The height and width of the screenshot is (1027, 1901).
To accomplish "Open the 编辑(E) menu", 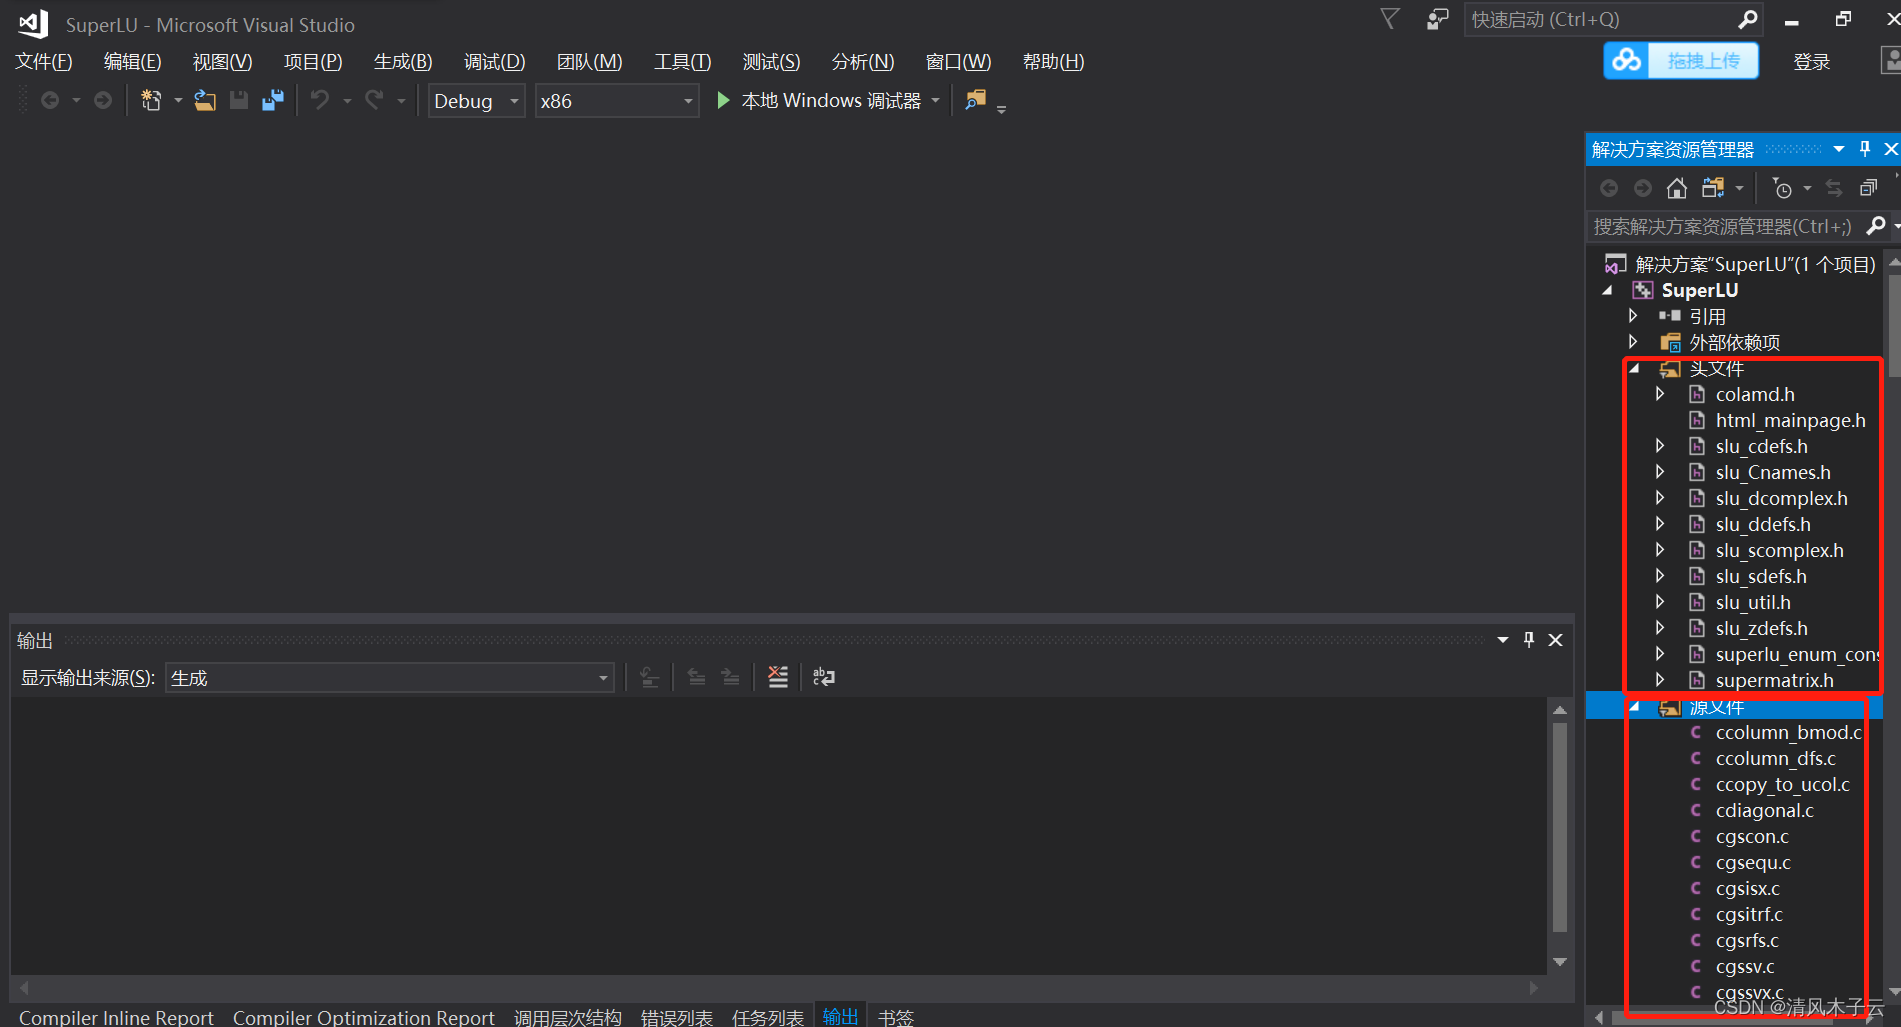I will pos(133,62).
